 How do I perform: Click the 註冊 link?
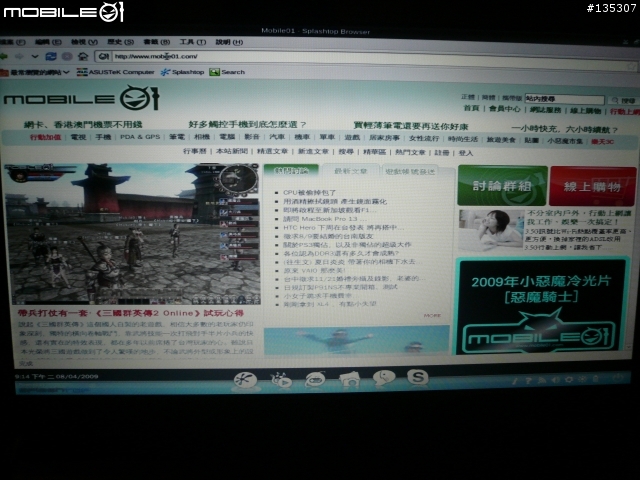[442, 153]
